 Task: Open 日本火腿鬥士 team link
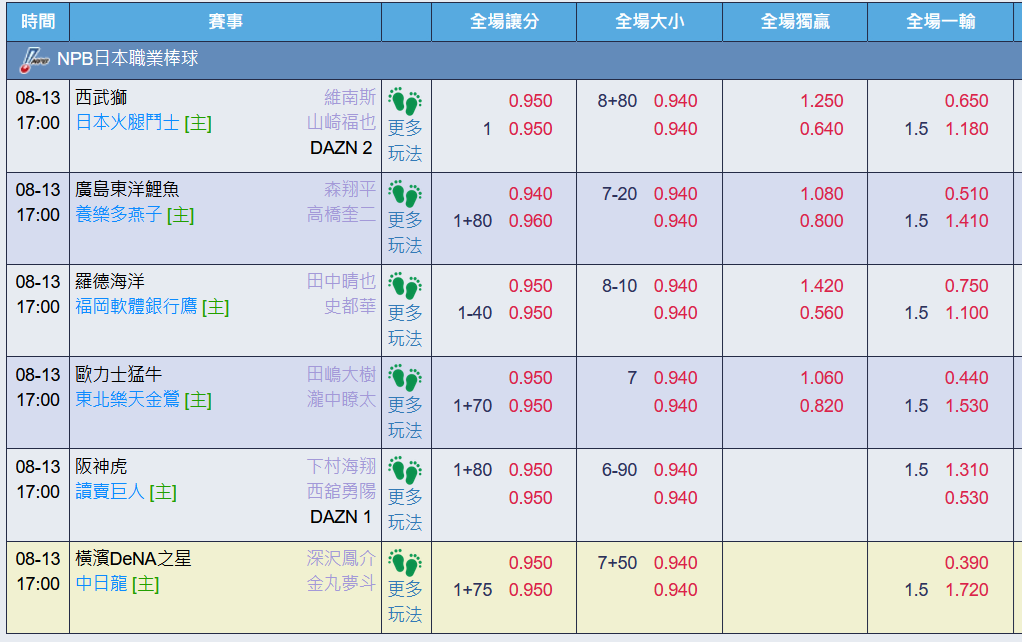tap(128, 123)
